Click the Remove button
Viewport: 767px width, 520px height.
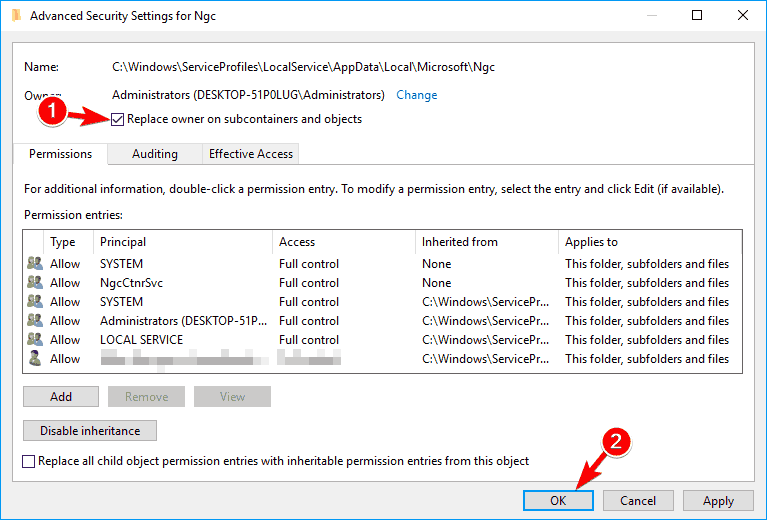click(x=146, y=396)
